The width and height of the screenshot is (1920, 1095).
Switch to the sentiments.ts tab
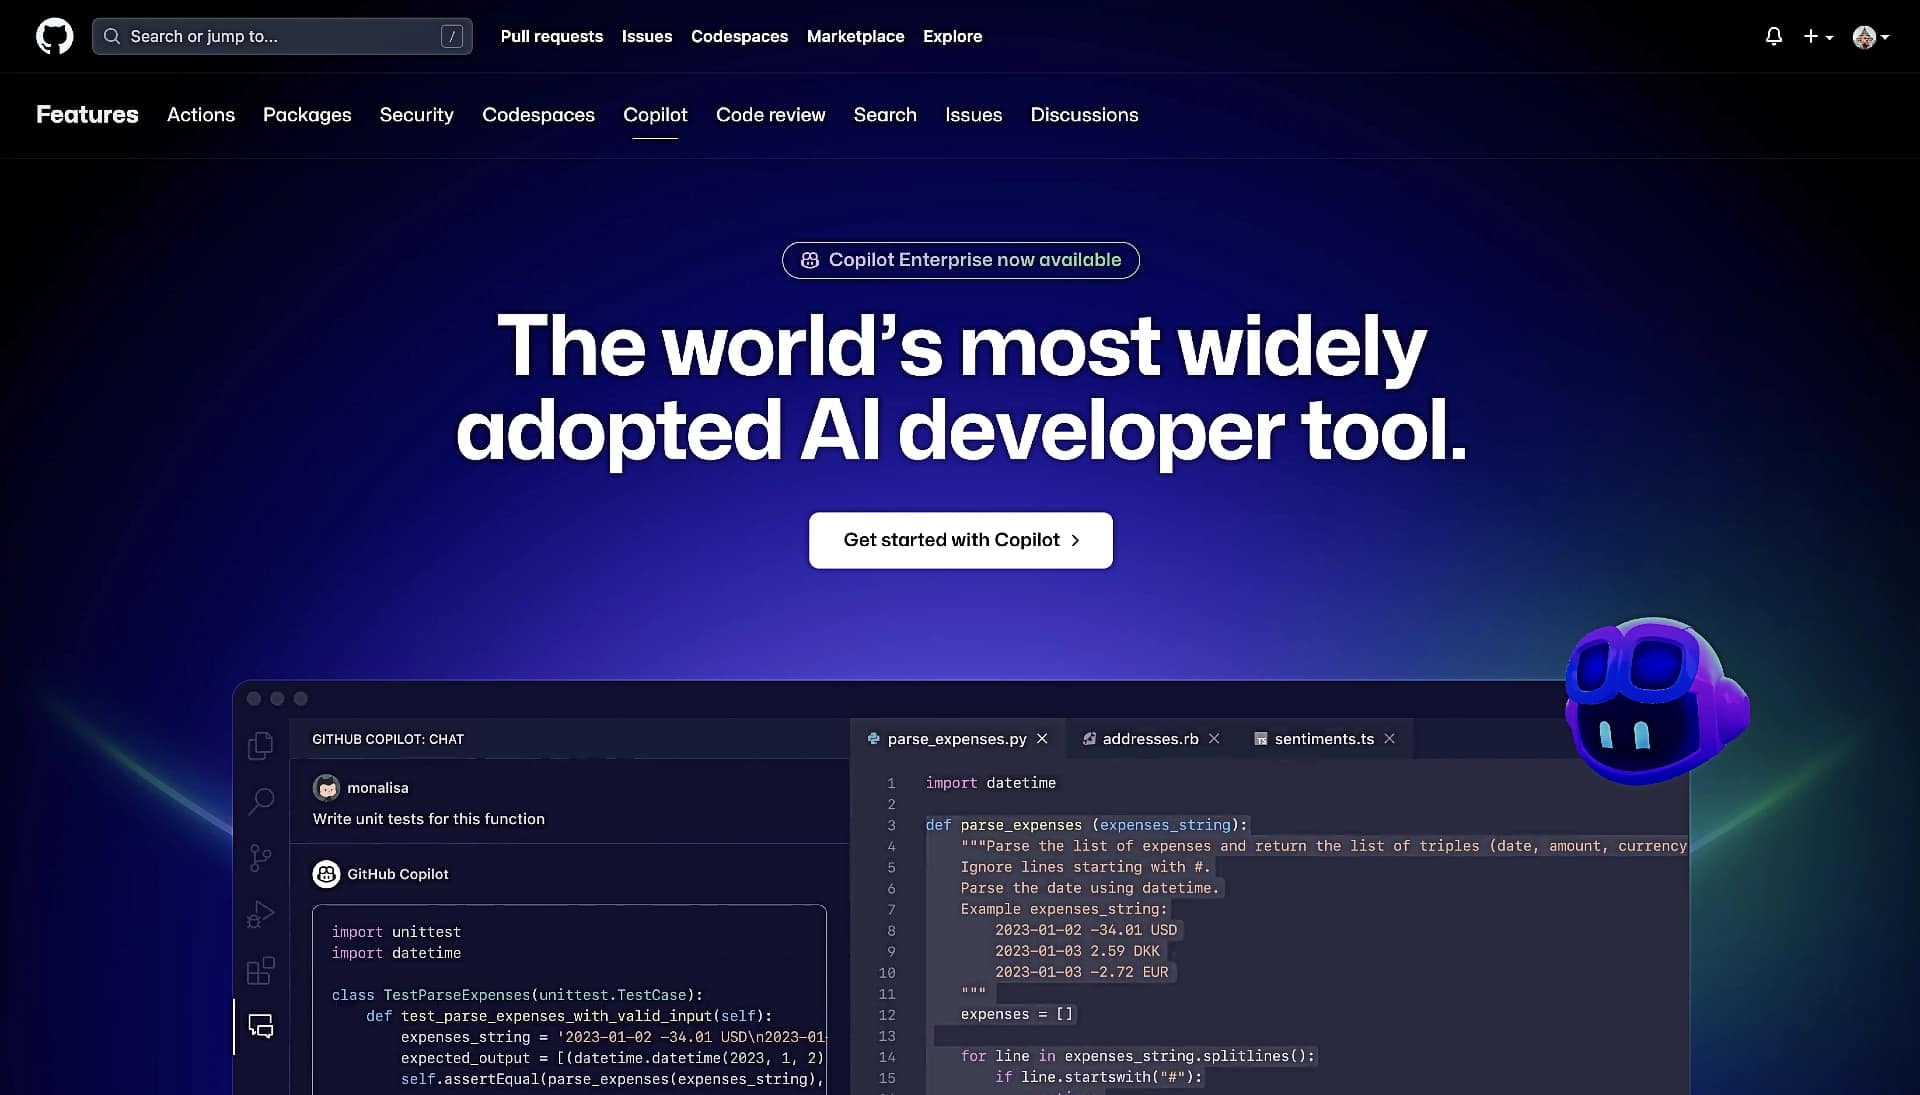[x=1323, y=739]
